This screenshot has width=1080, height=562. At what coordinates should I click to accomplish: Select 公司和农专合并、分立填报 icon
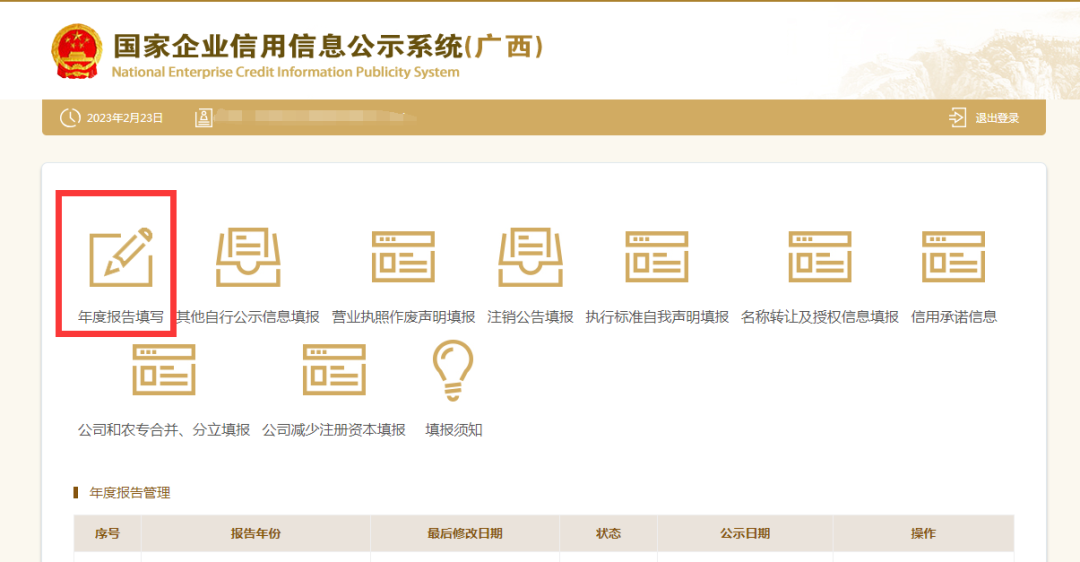[x=164, y=370]
